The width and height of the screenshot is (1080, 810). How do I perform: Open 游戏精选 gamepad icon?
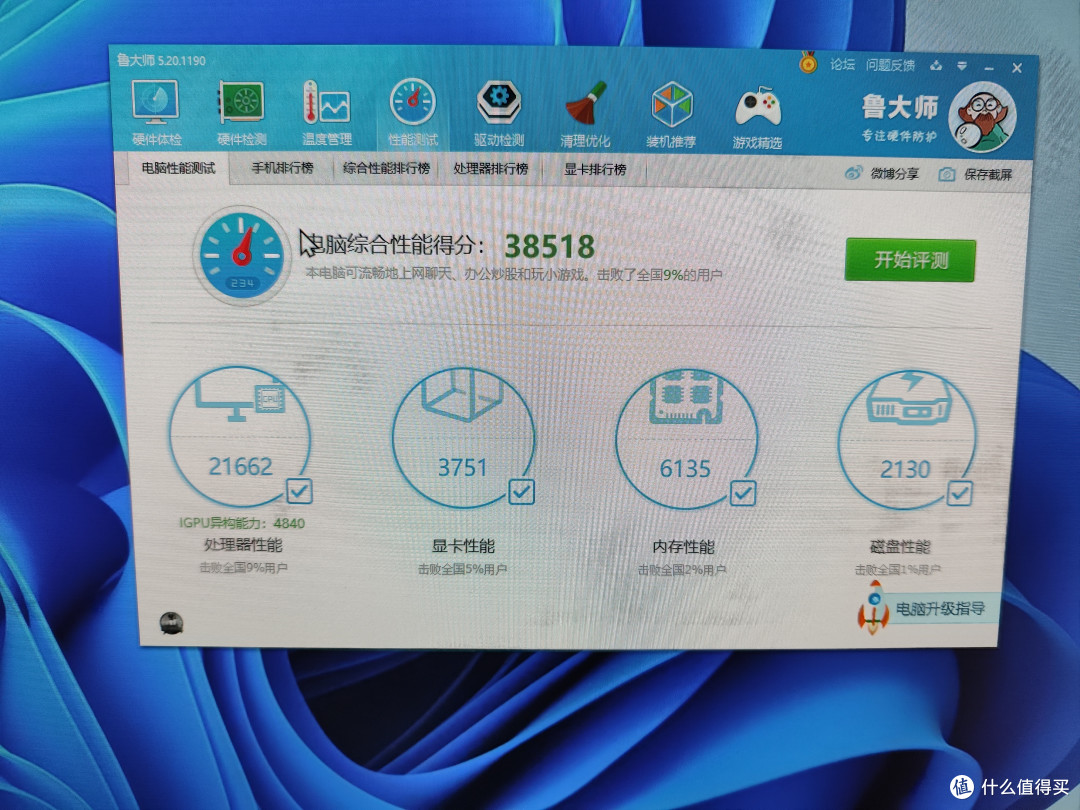tap(758, 107)
